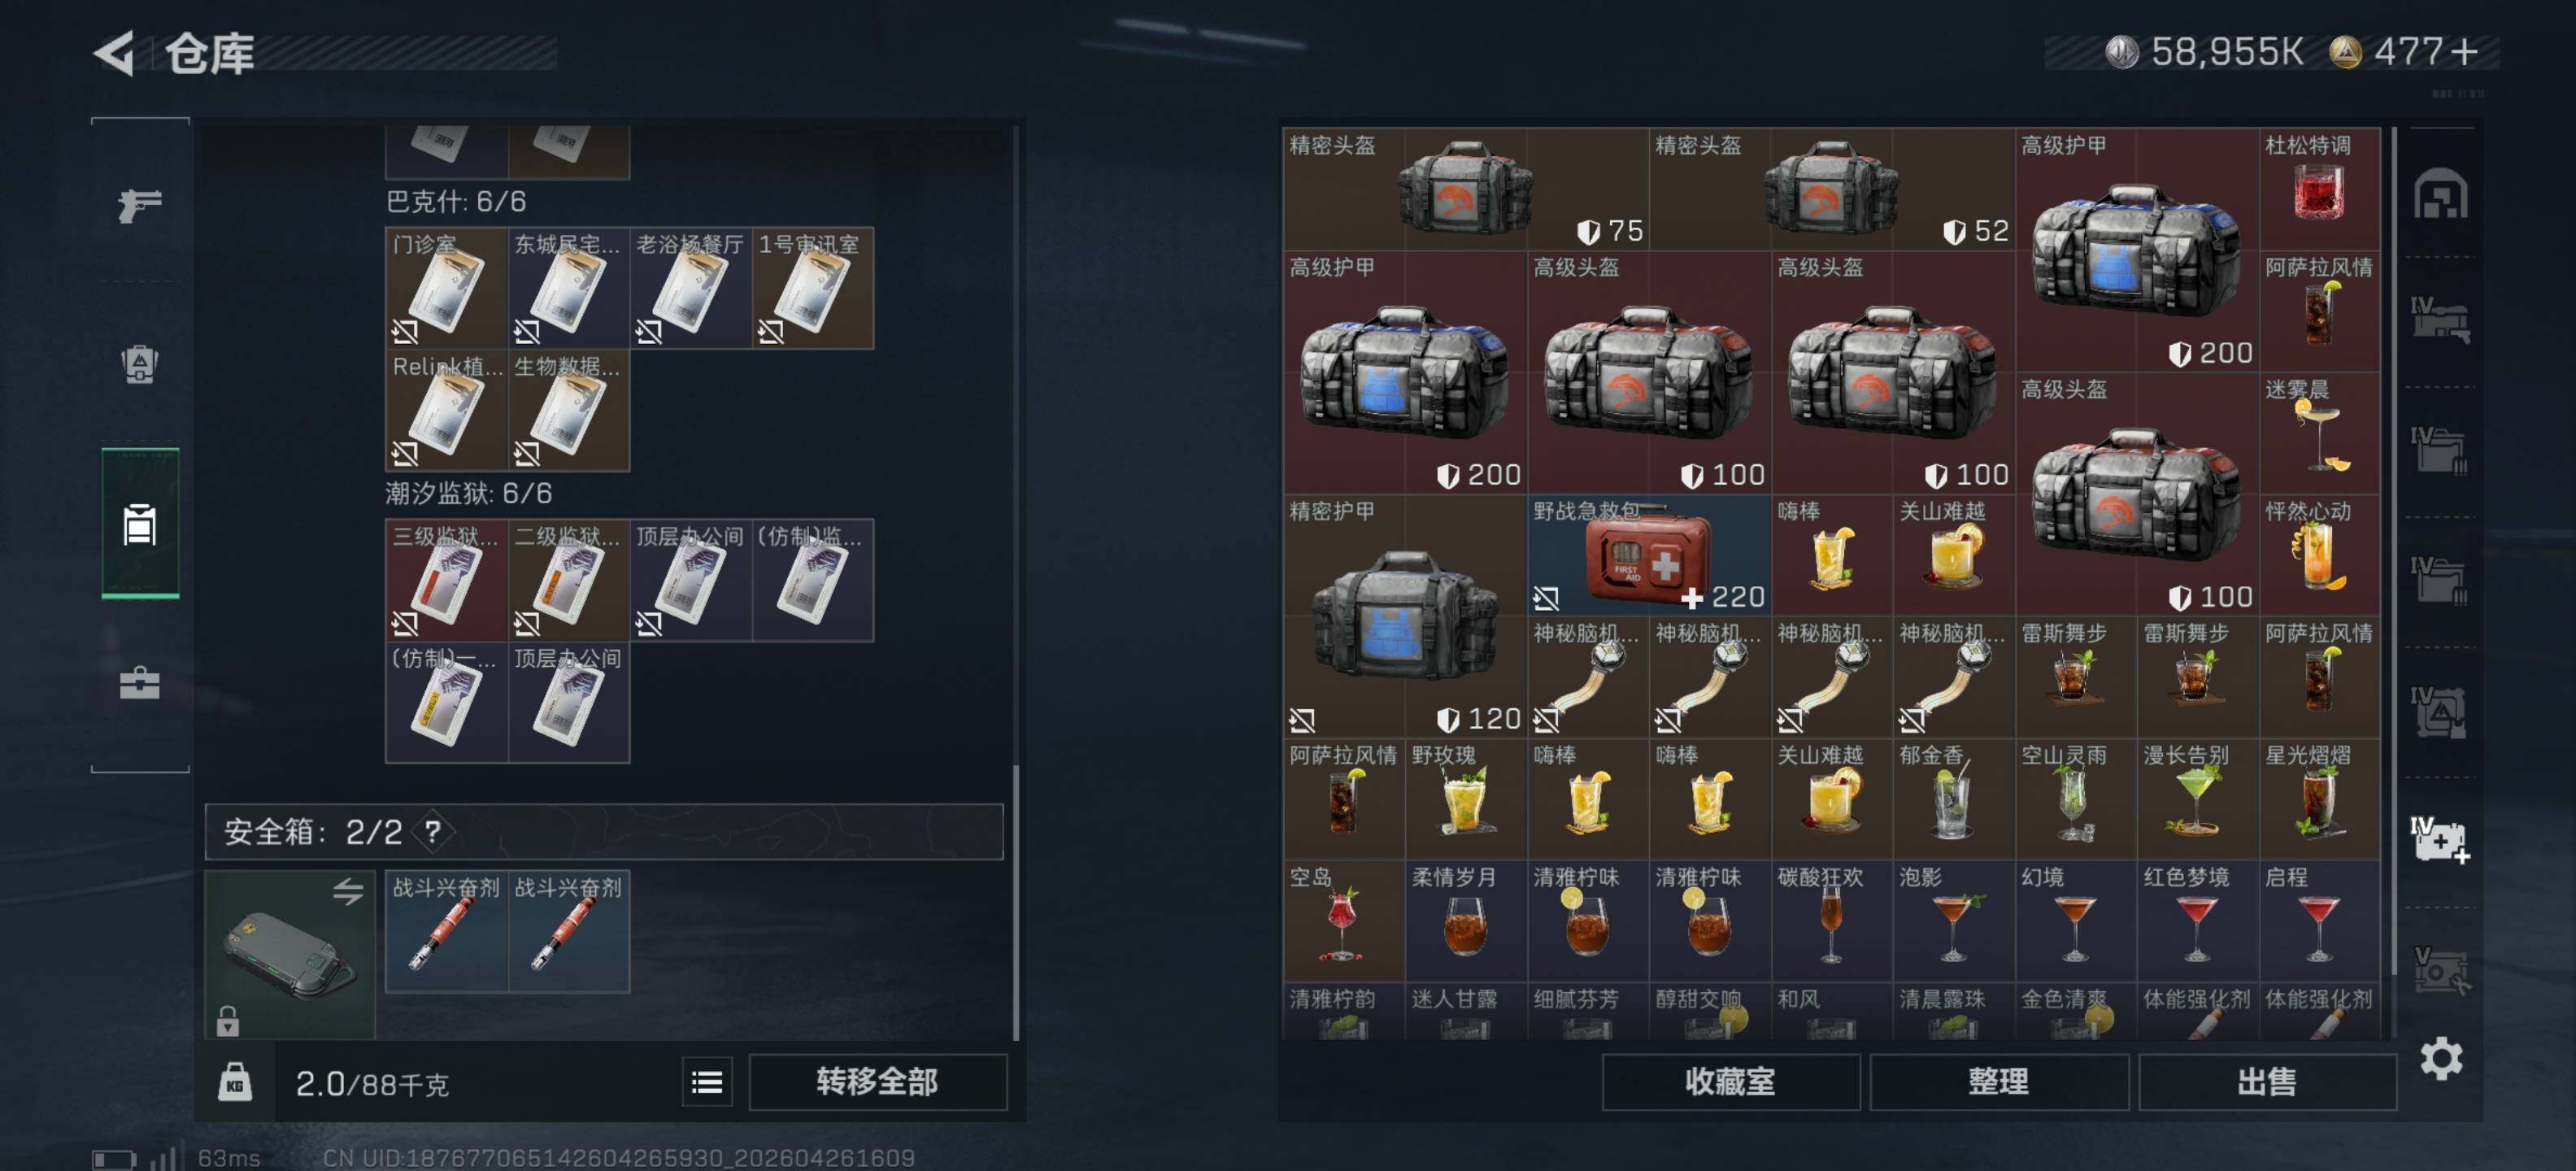2576x1171 pixels.
Task: Switch to the active clipboard items tab
Action: (140, 524)
